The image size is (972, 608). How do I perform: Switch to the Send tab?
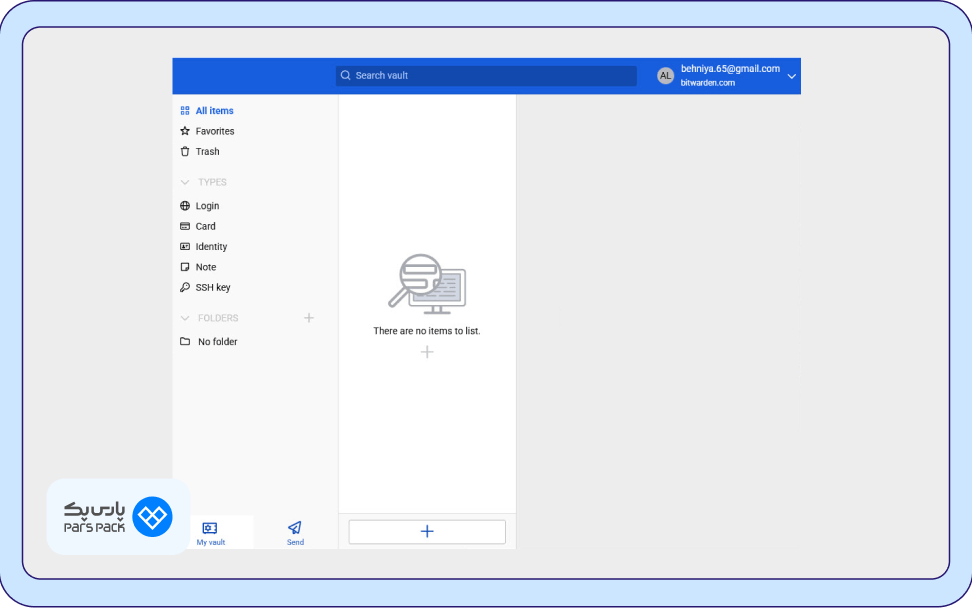click(295, 532)
